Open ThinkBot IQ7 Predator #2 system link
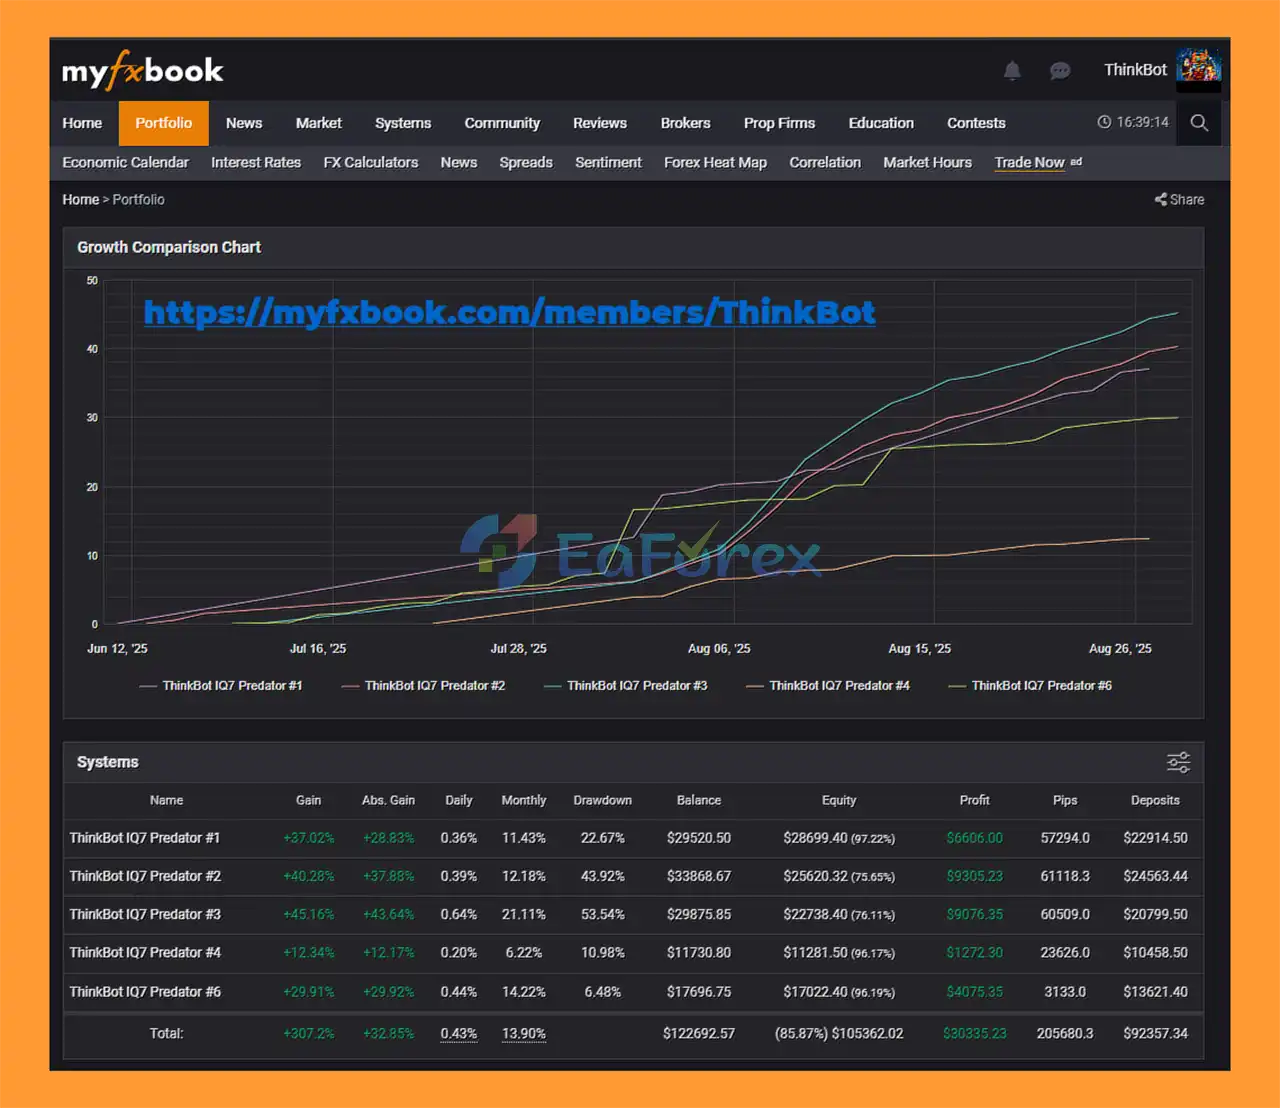Viewport: 1280px width, 1108px height. 145,876
